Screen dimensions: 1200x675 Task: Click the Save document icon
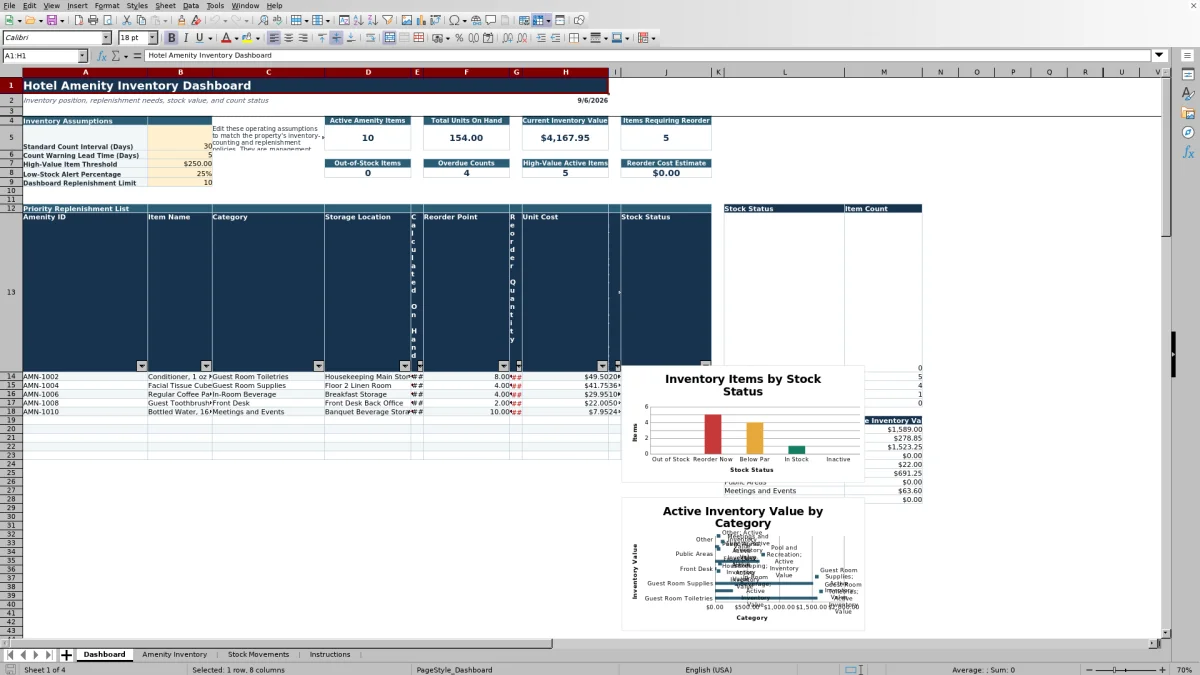[51, 20]
